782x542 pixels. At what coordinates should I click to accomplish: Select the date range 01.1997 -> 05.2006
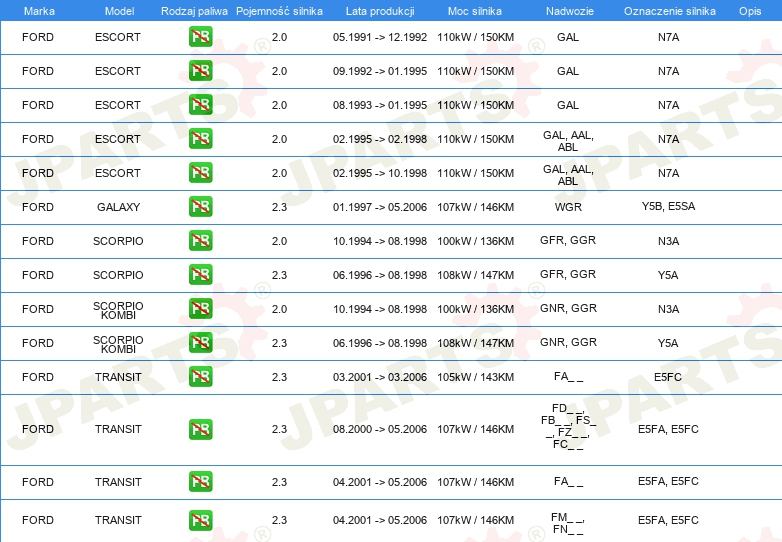point(380,207)
